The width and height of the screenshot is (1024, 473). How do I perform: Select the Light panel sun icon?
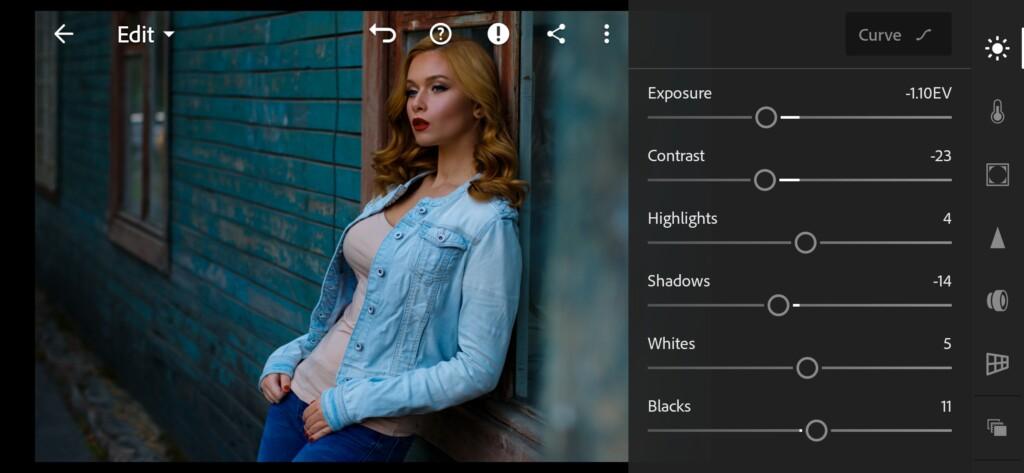(997, 48)
